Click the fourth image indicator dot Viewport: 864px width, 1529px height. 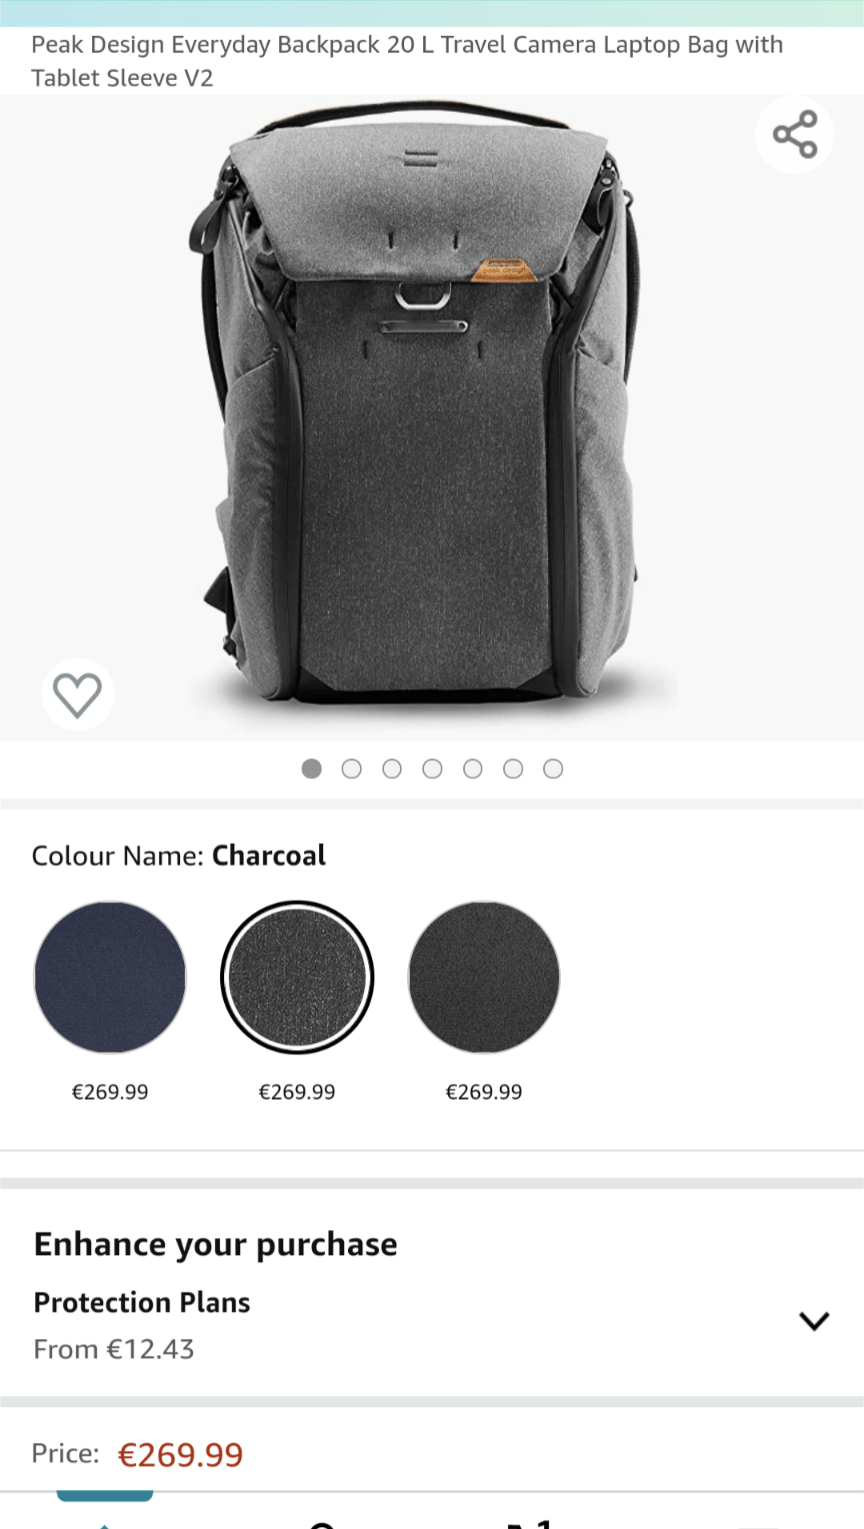point(432,768)
